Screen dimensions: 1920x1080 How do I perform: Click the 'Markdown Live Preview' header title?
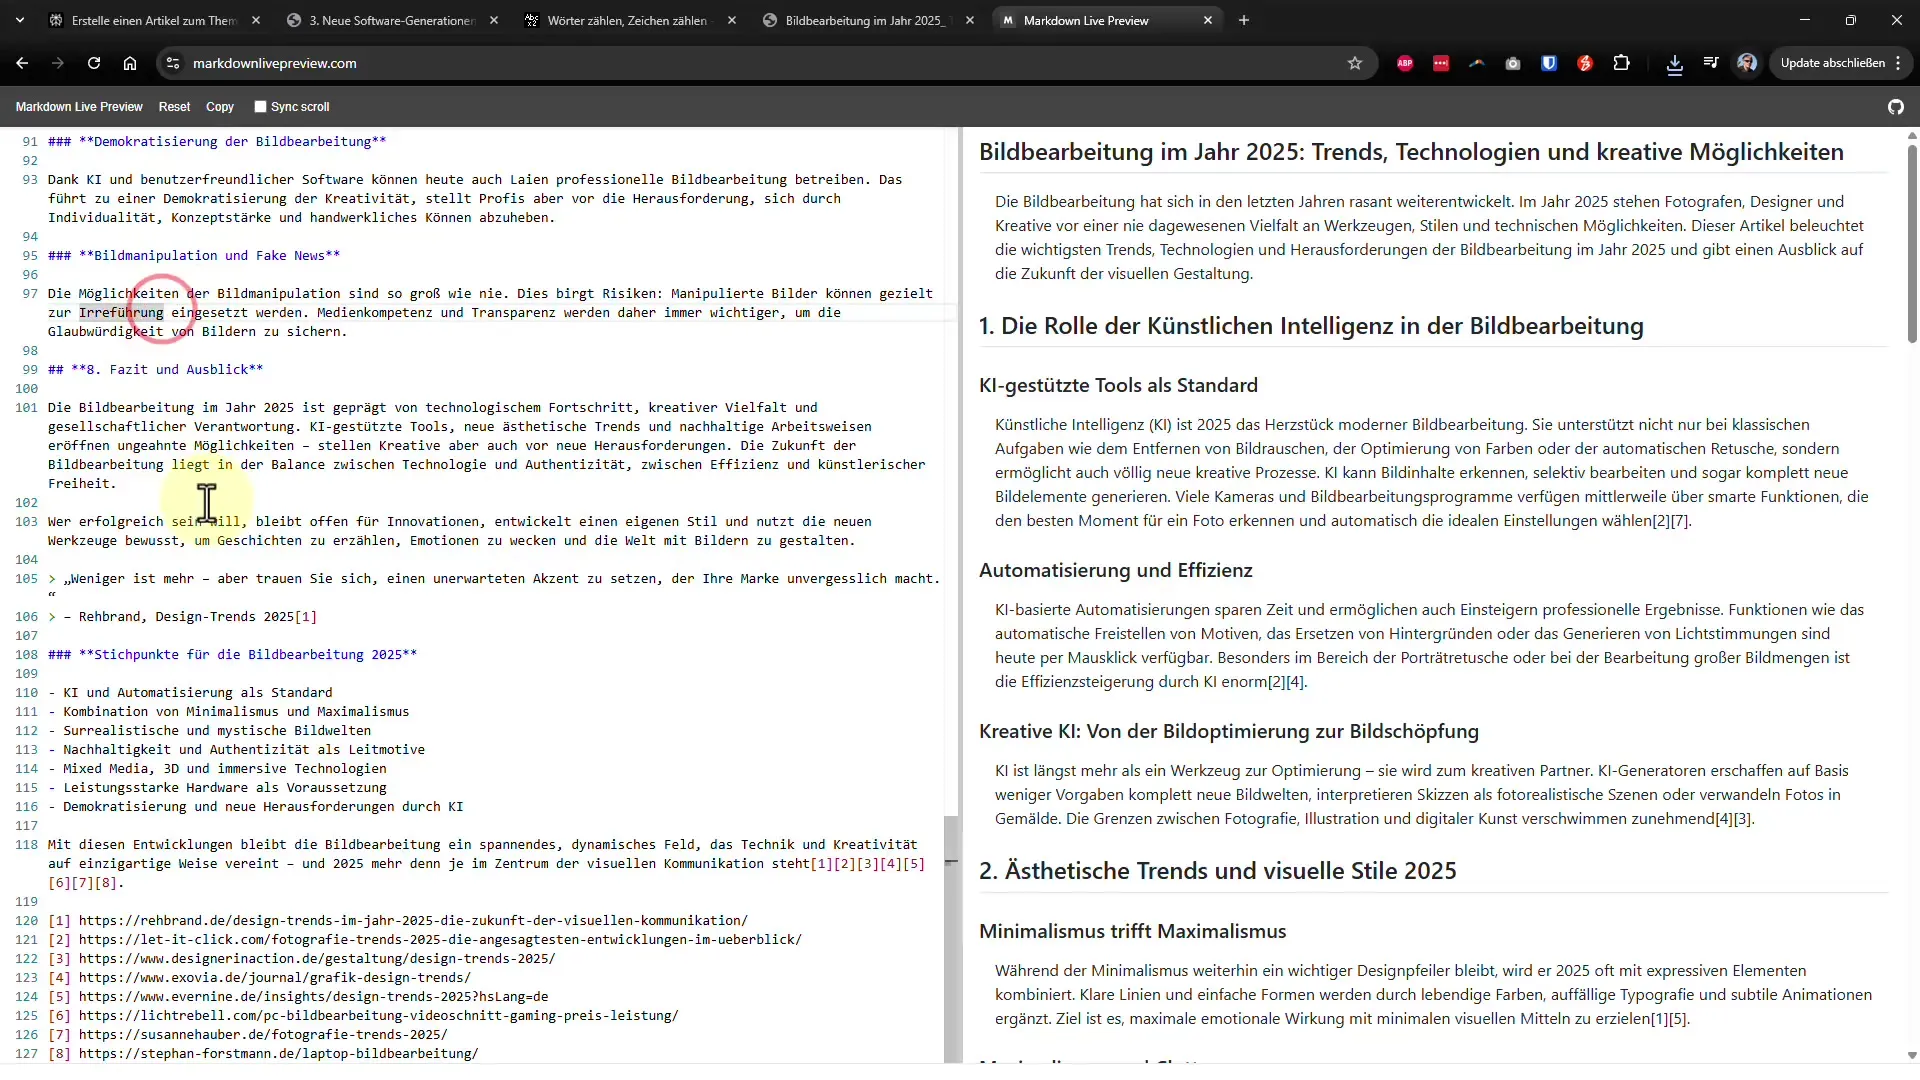click(79, 107)
